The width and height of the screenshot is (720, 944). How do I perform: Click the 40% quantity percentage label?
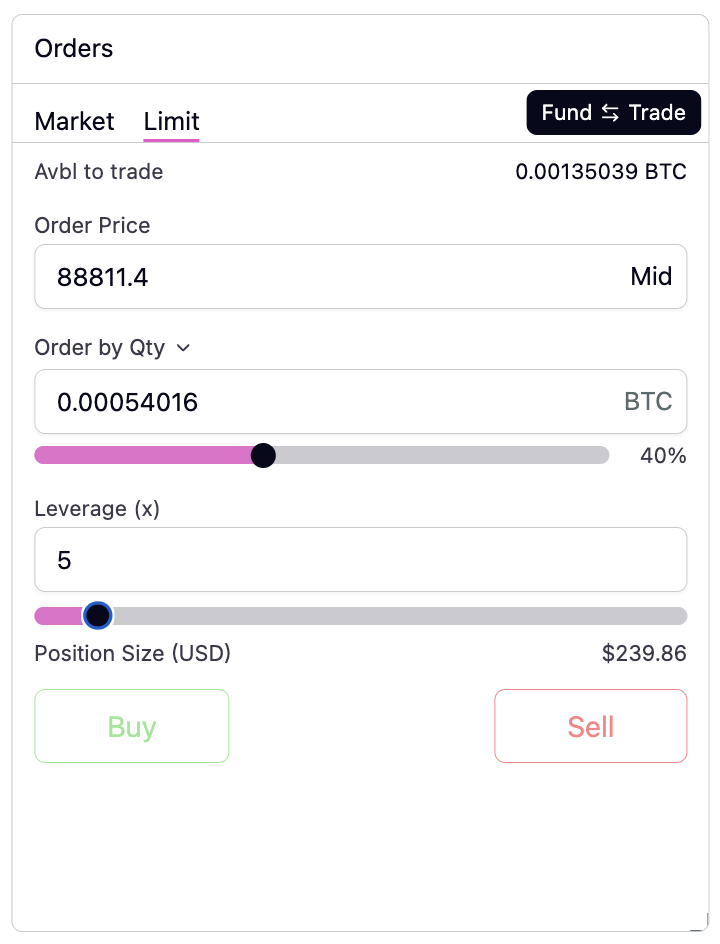click(x=663, y=456)
